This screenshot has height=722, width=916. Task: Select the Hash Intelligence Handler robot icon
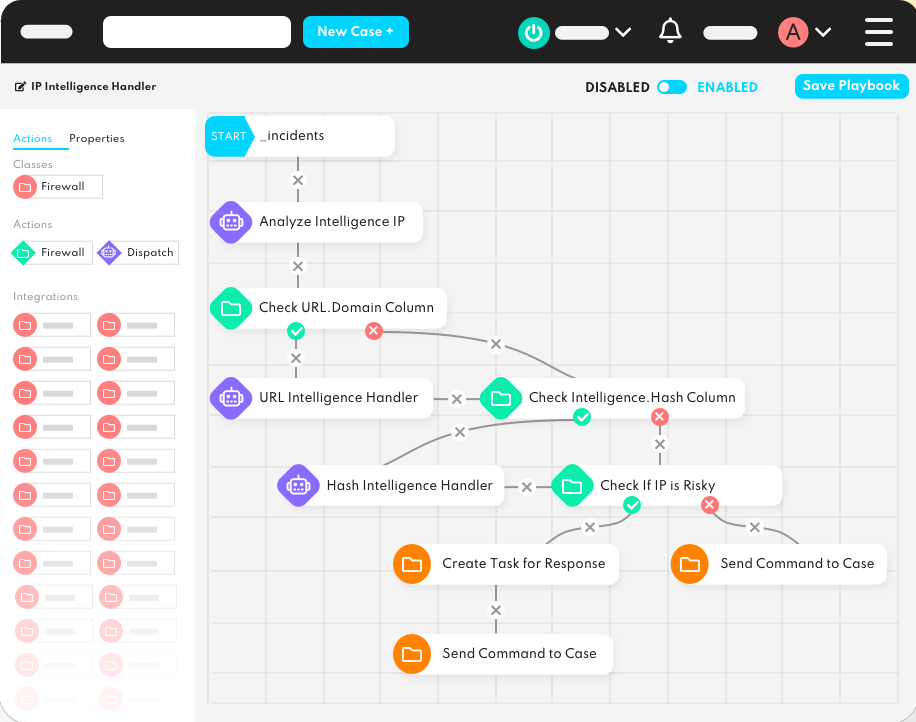(298, 486)
